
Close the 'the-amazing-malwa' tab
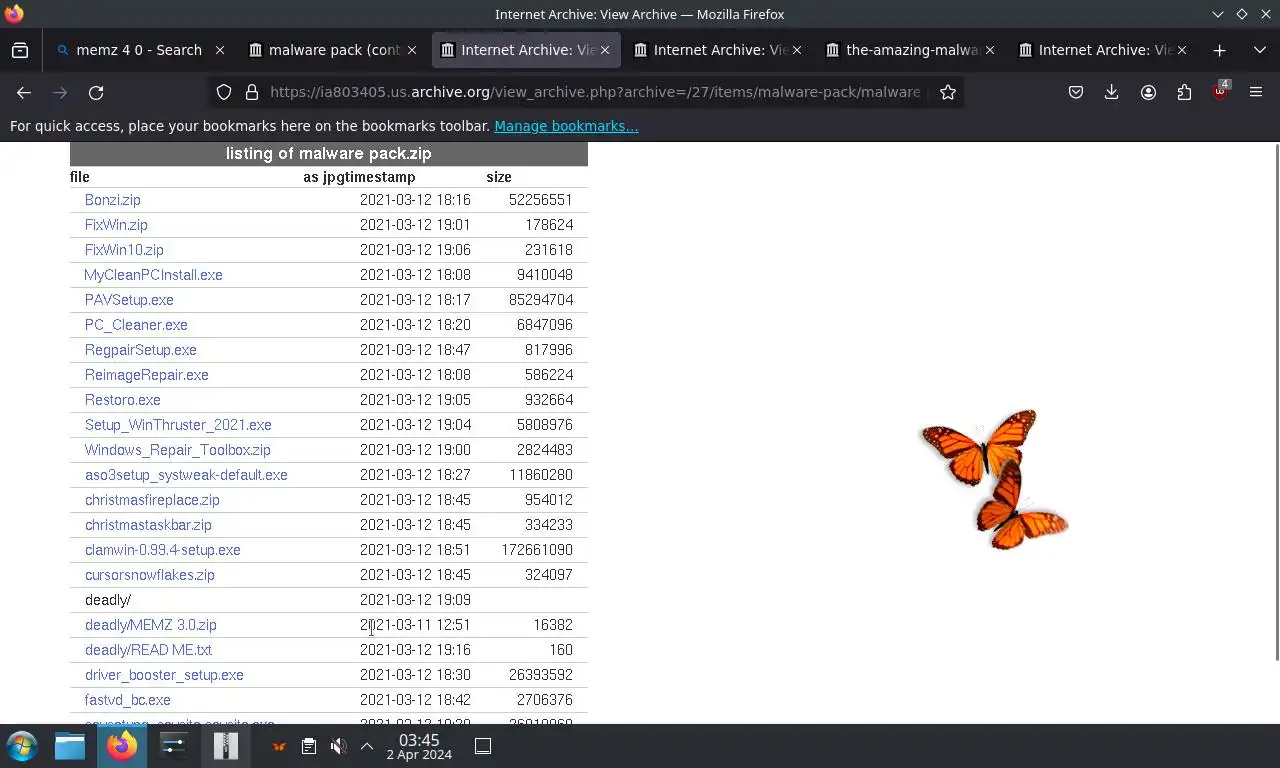(x=990, y=50)
